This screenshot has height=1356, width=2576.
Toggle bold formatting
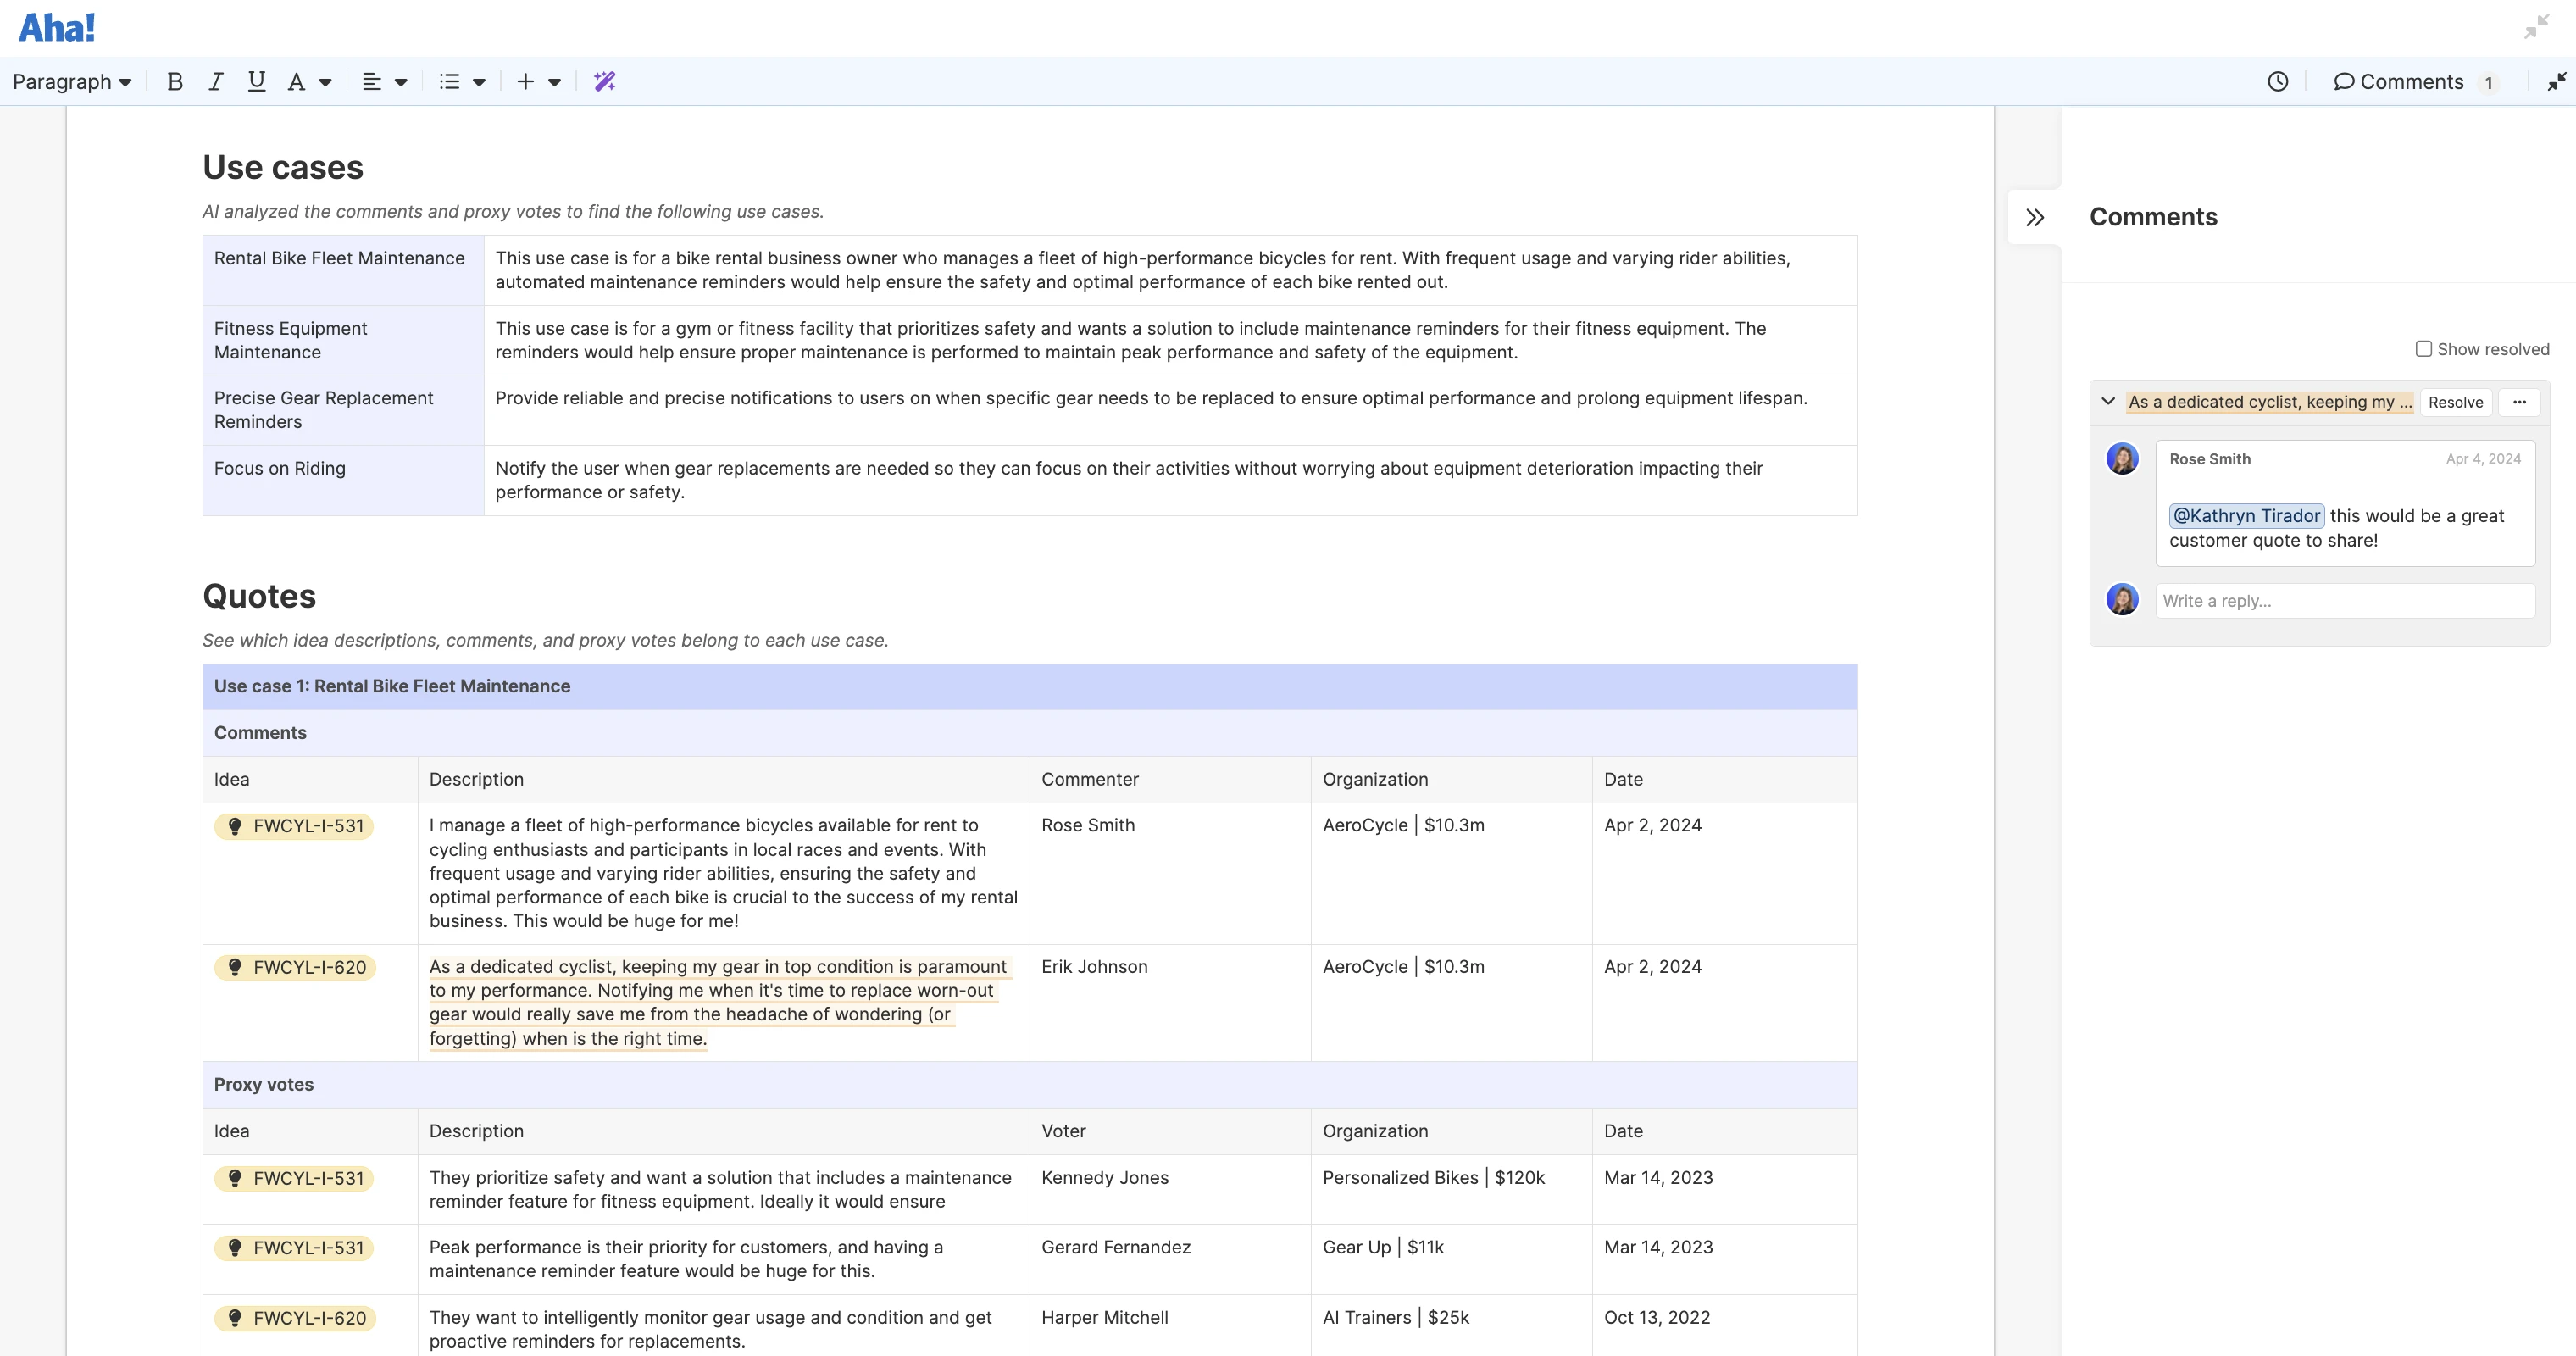click(x=175, y=82)
